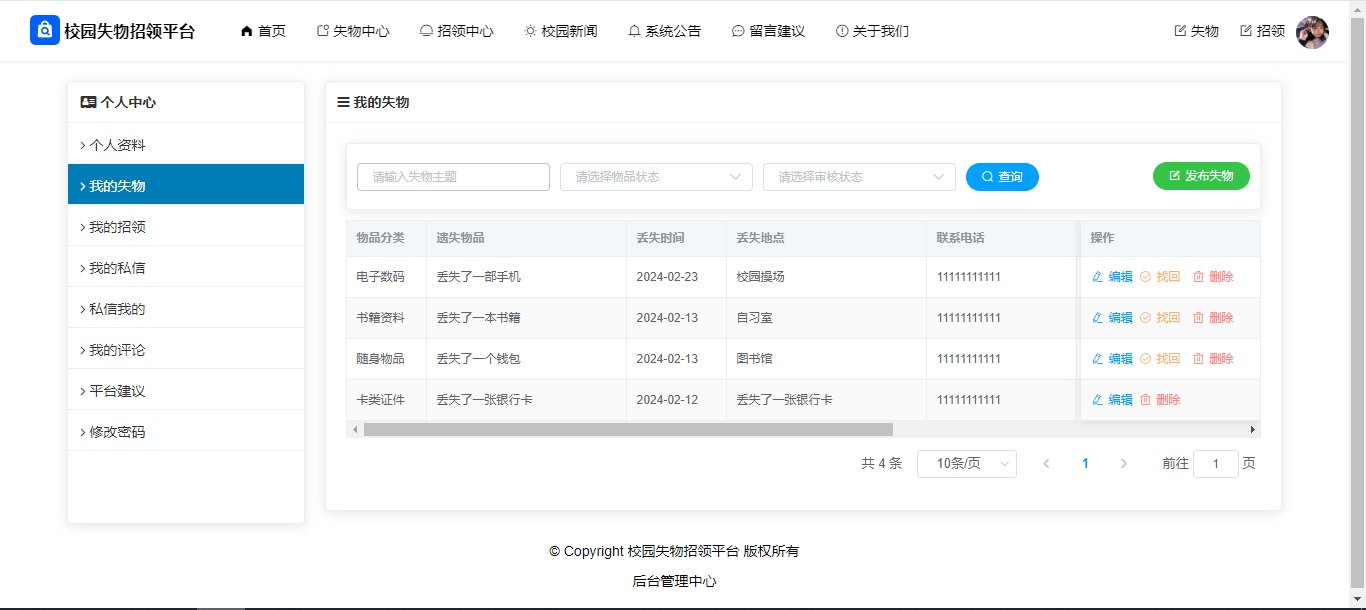Click the platform logo lock icon

[x=45, y=31]
